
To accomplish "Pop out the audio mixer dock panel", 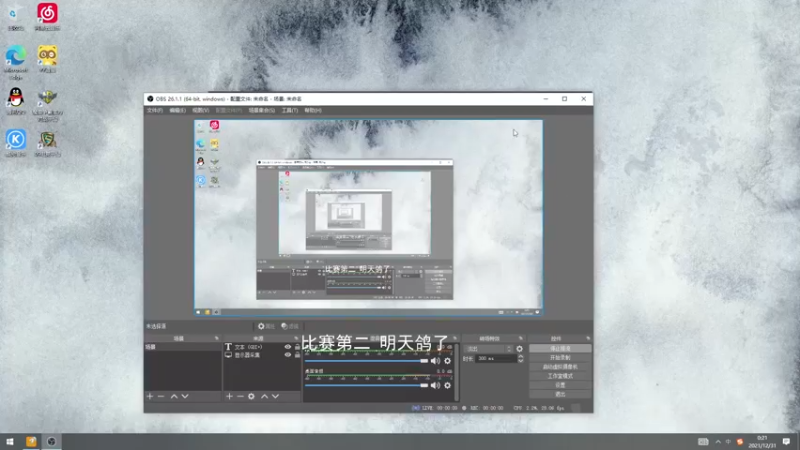I will (x=455, y=338).
